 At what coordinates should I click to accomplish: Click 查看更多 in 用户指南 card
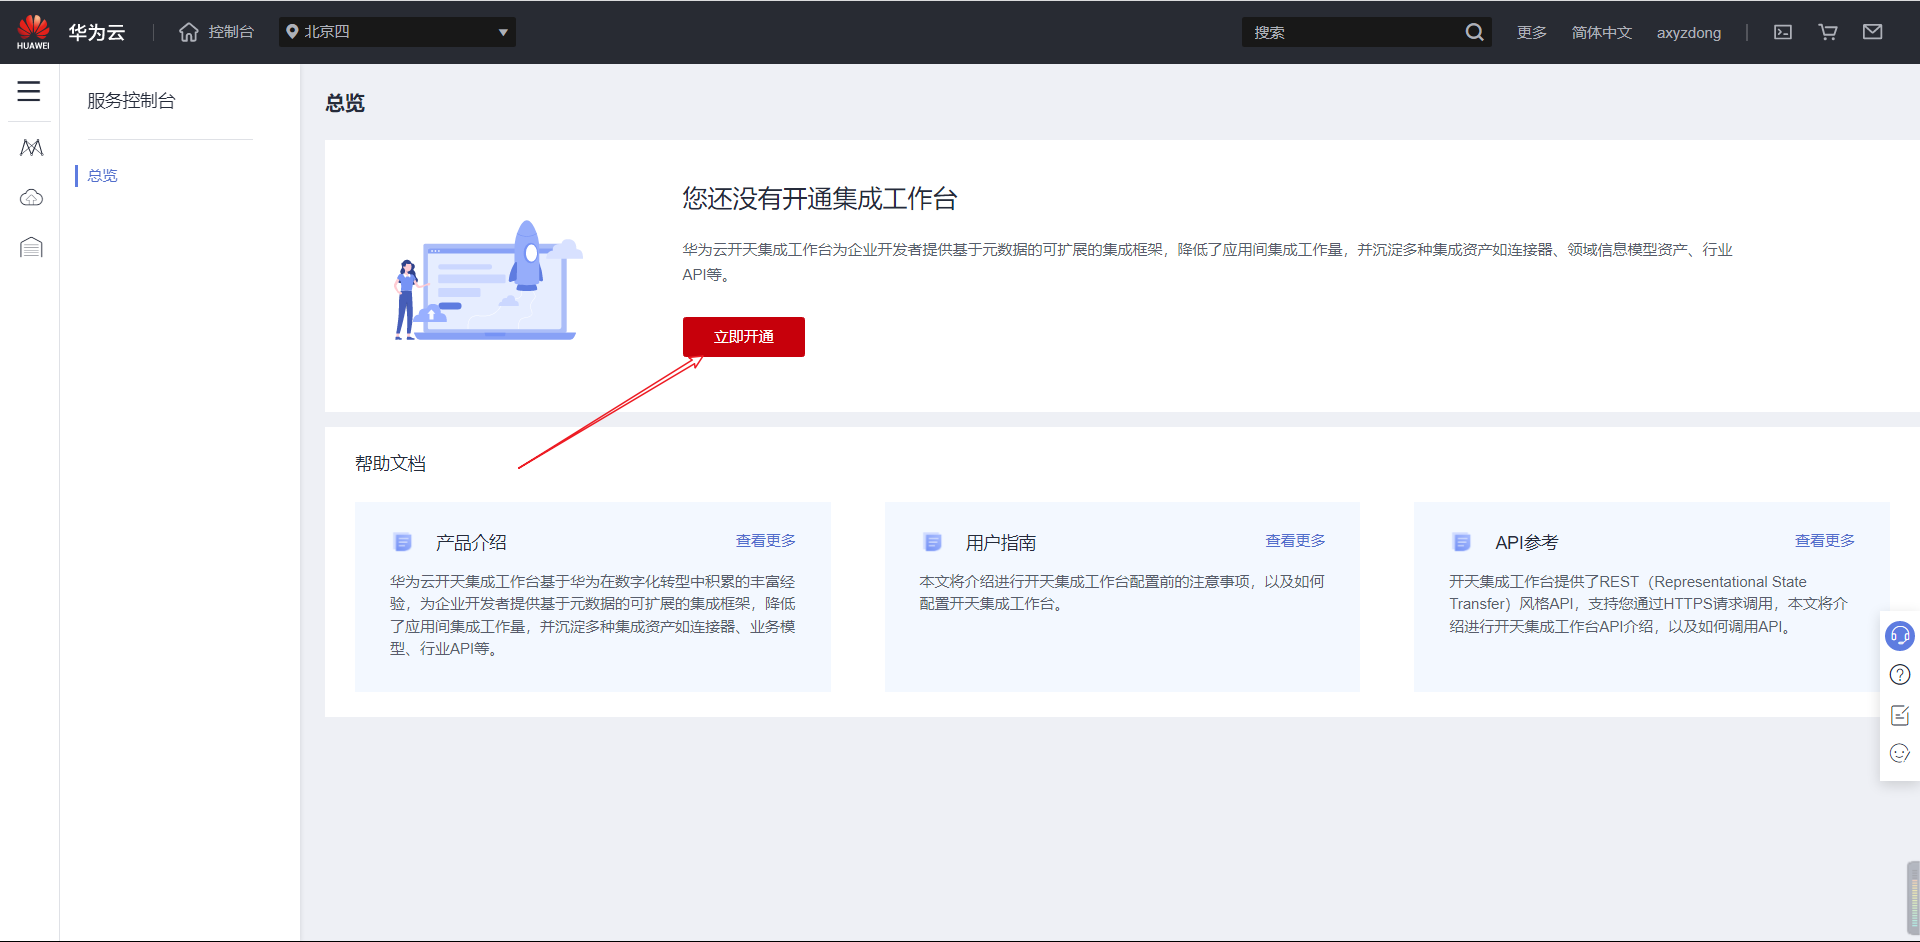point(1295,540)
